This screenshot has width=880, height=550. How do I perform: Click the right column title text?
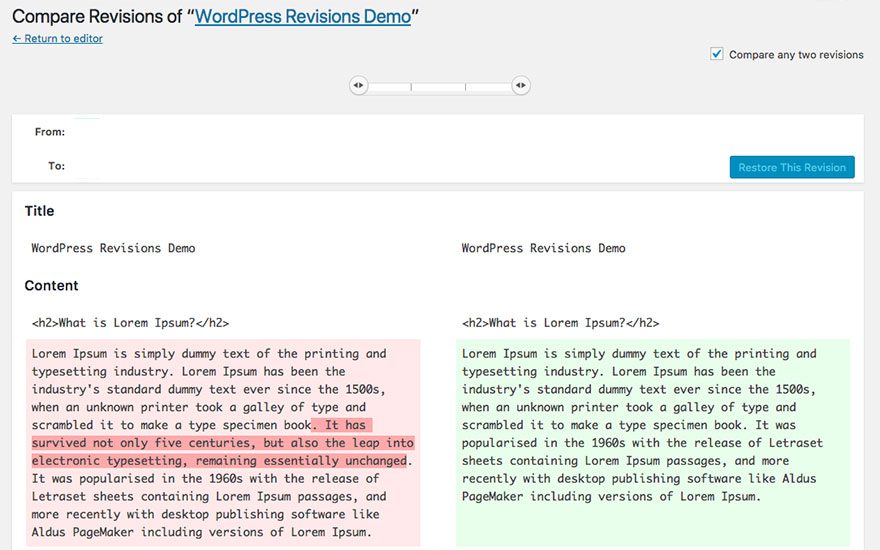pos(543,248)
